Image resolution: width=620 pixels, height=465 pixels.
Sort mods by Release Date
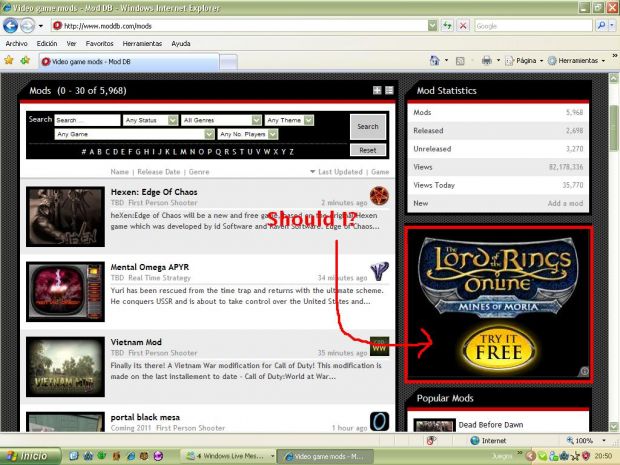click(x=159, y=172)
